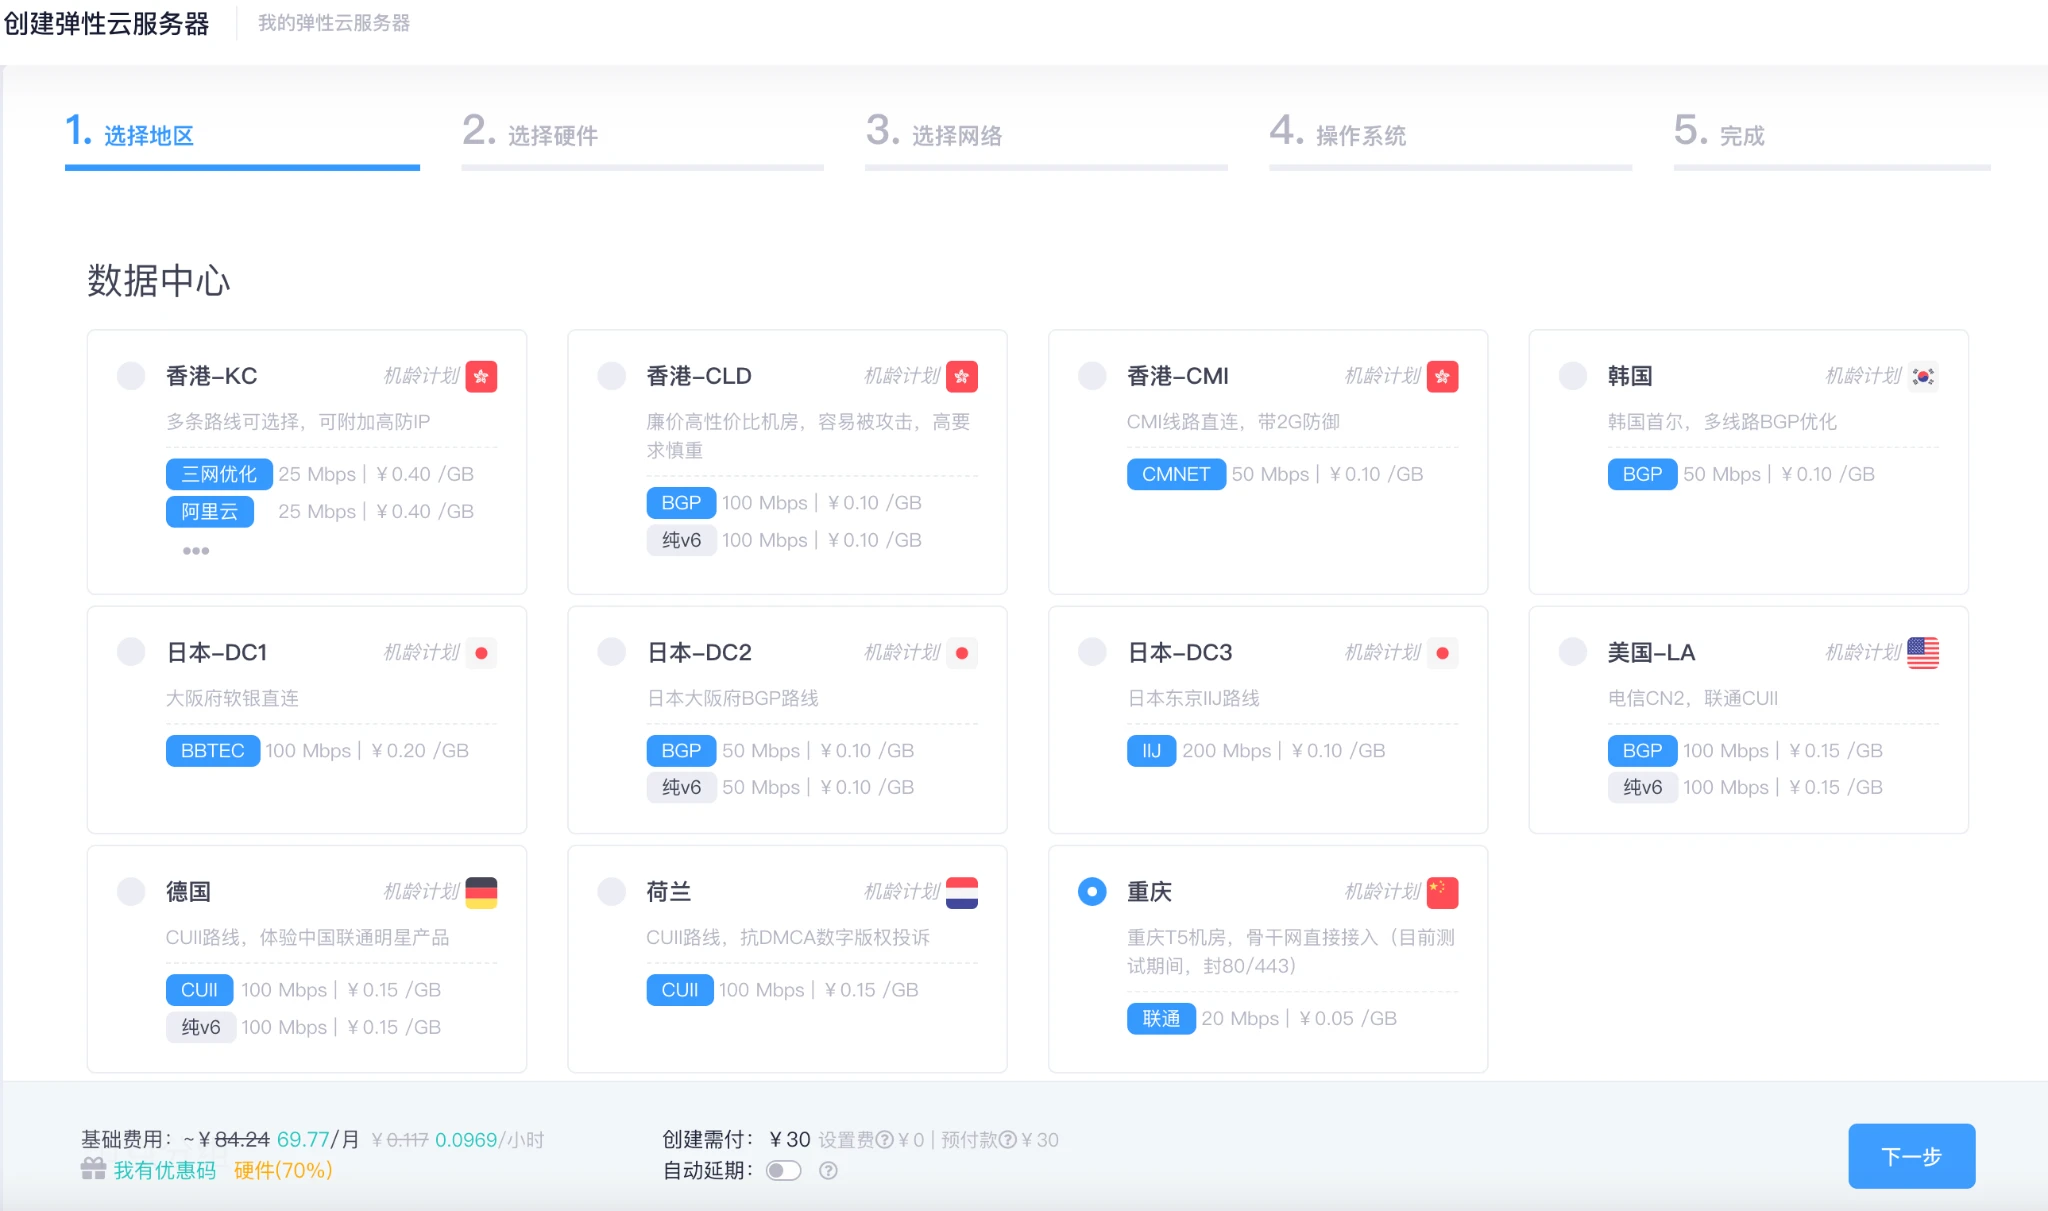
Task: Click the Hong Kong flag on 香港-KC card
Action: (x=481, y=376)
